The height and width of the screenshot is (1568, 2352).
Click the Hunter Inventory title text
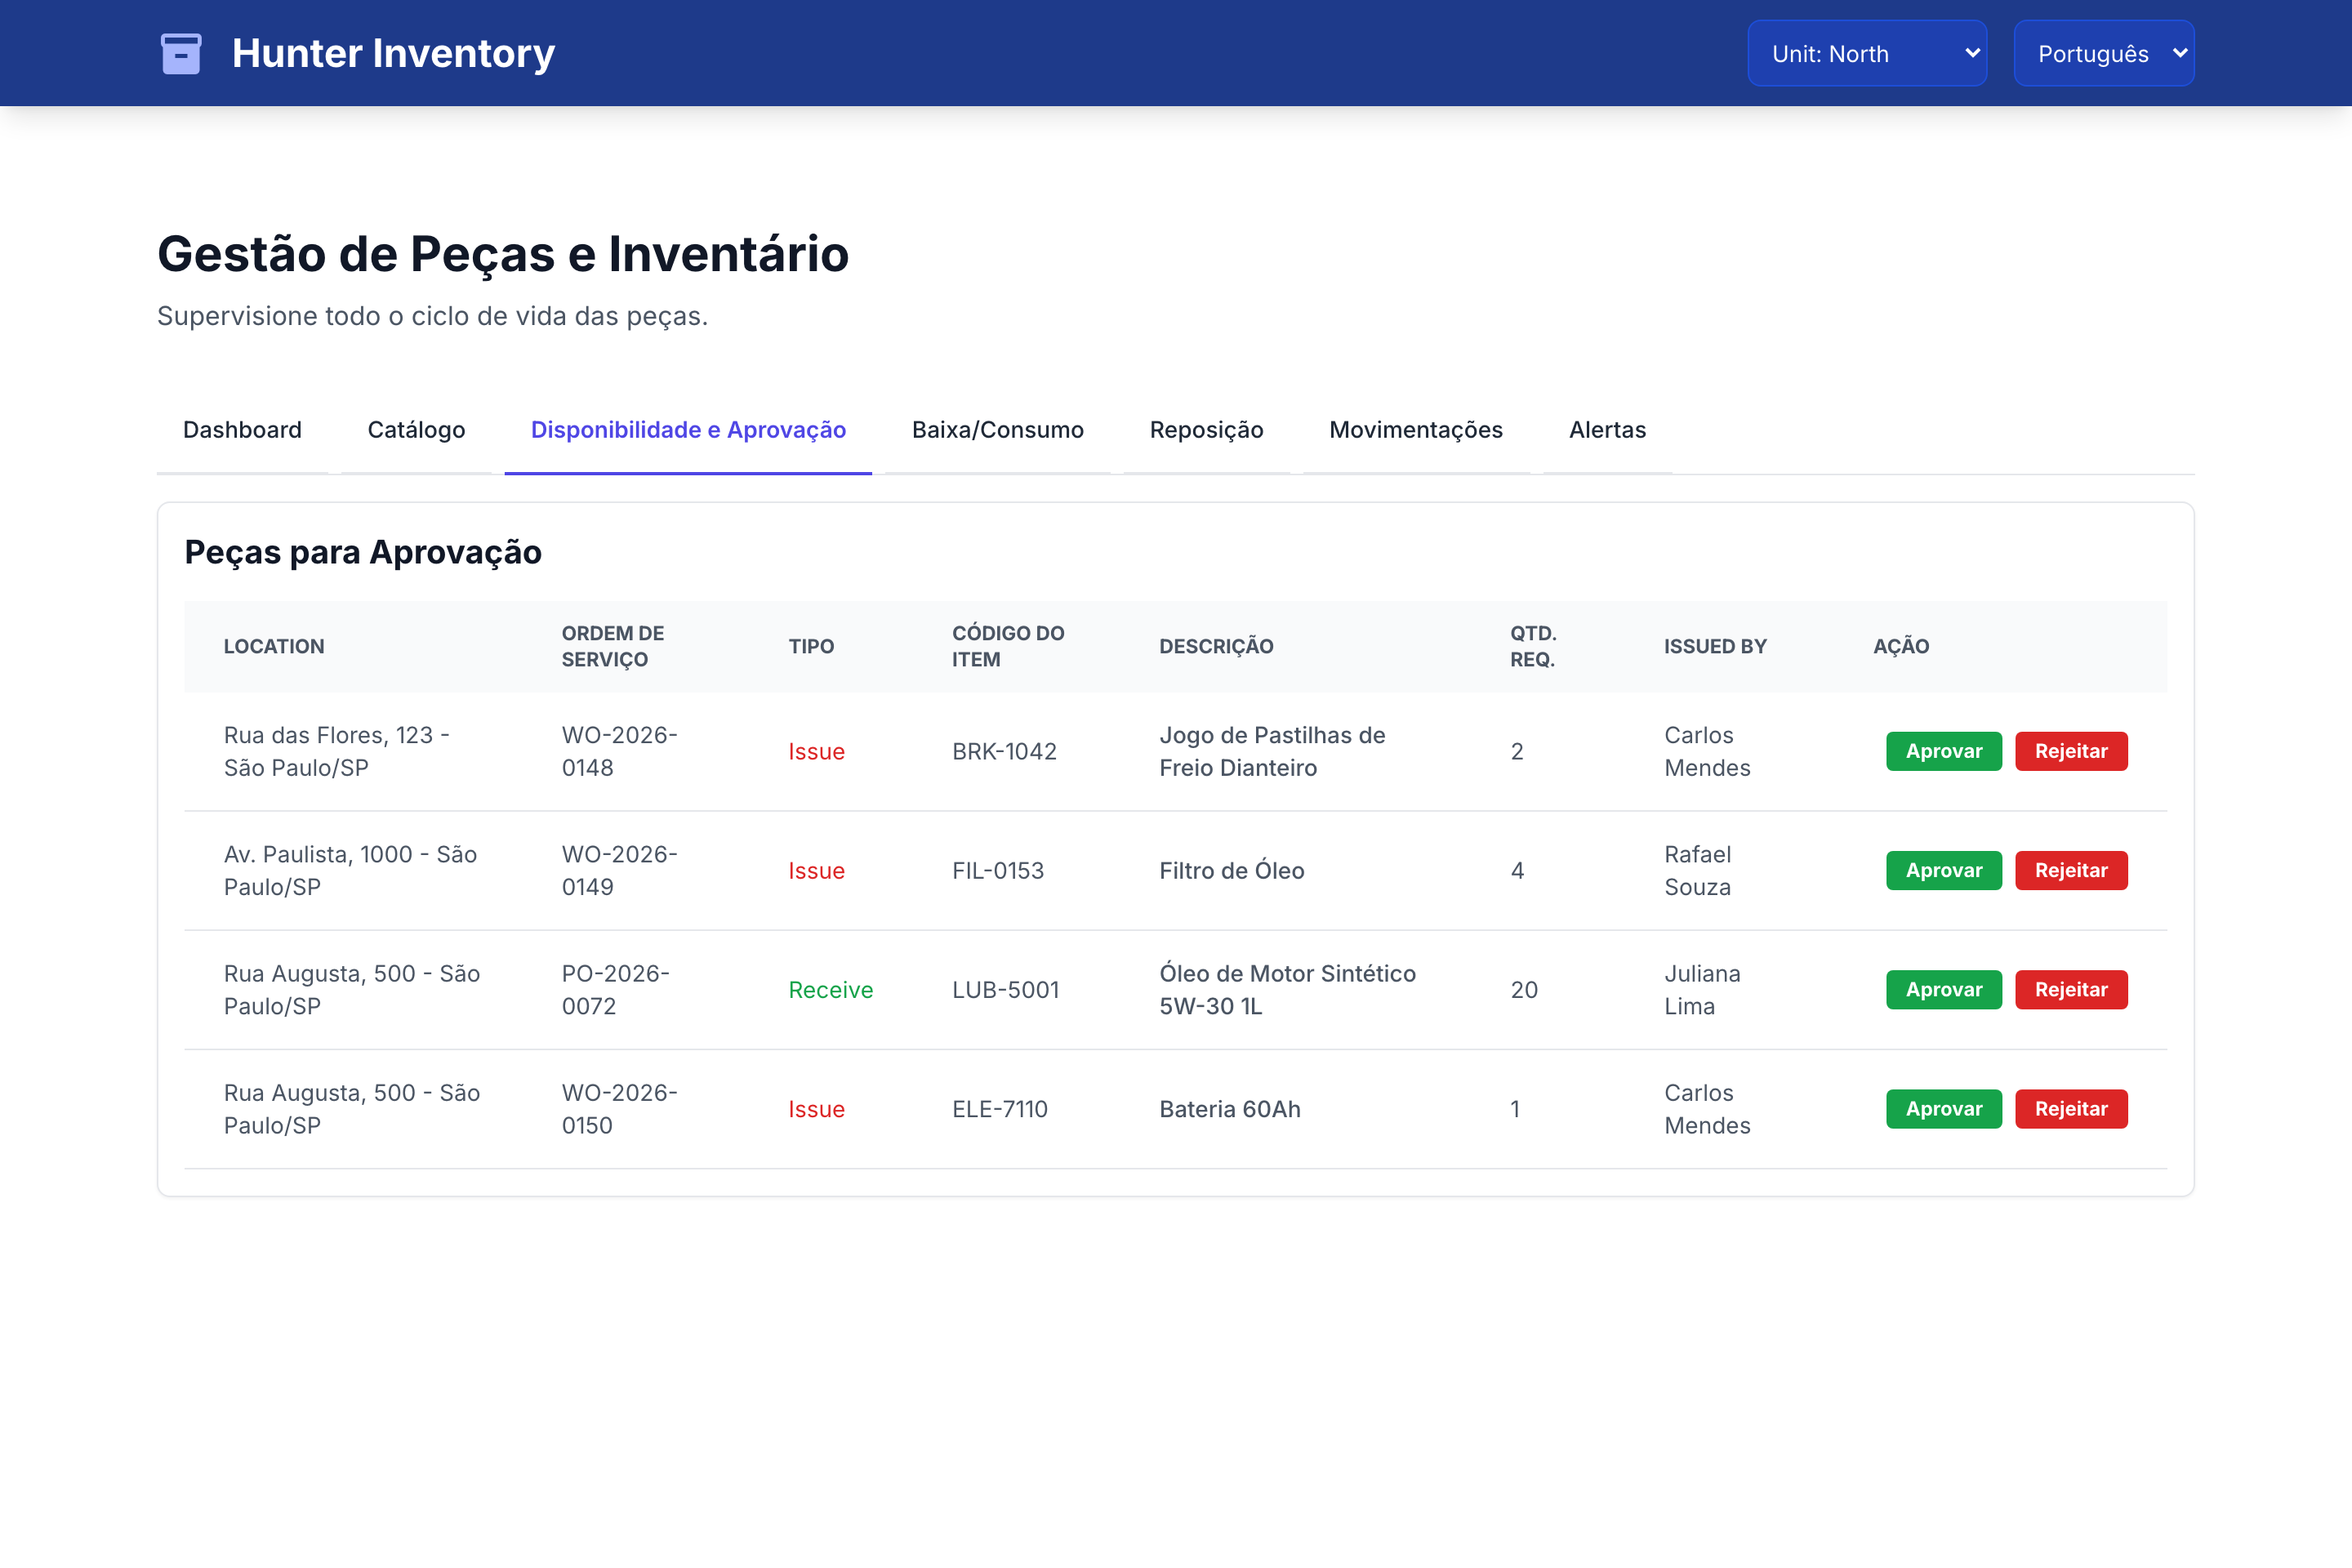(x=393, y=53)
